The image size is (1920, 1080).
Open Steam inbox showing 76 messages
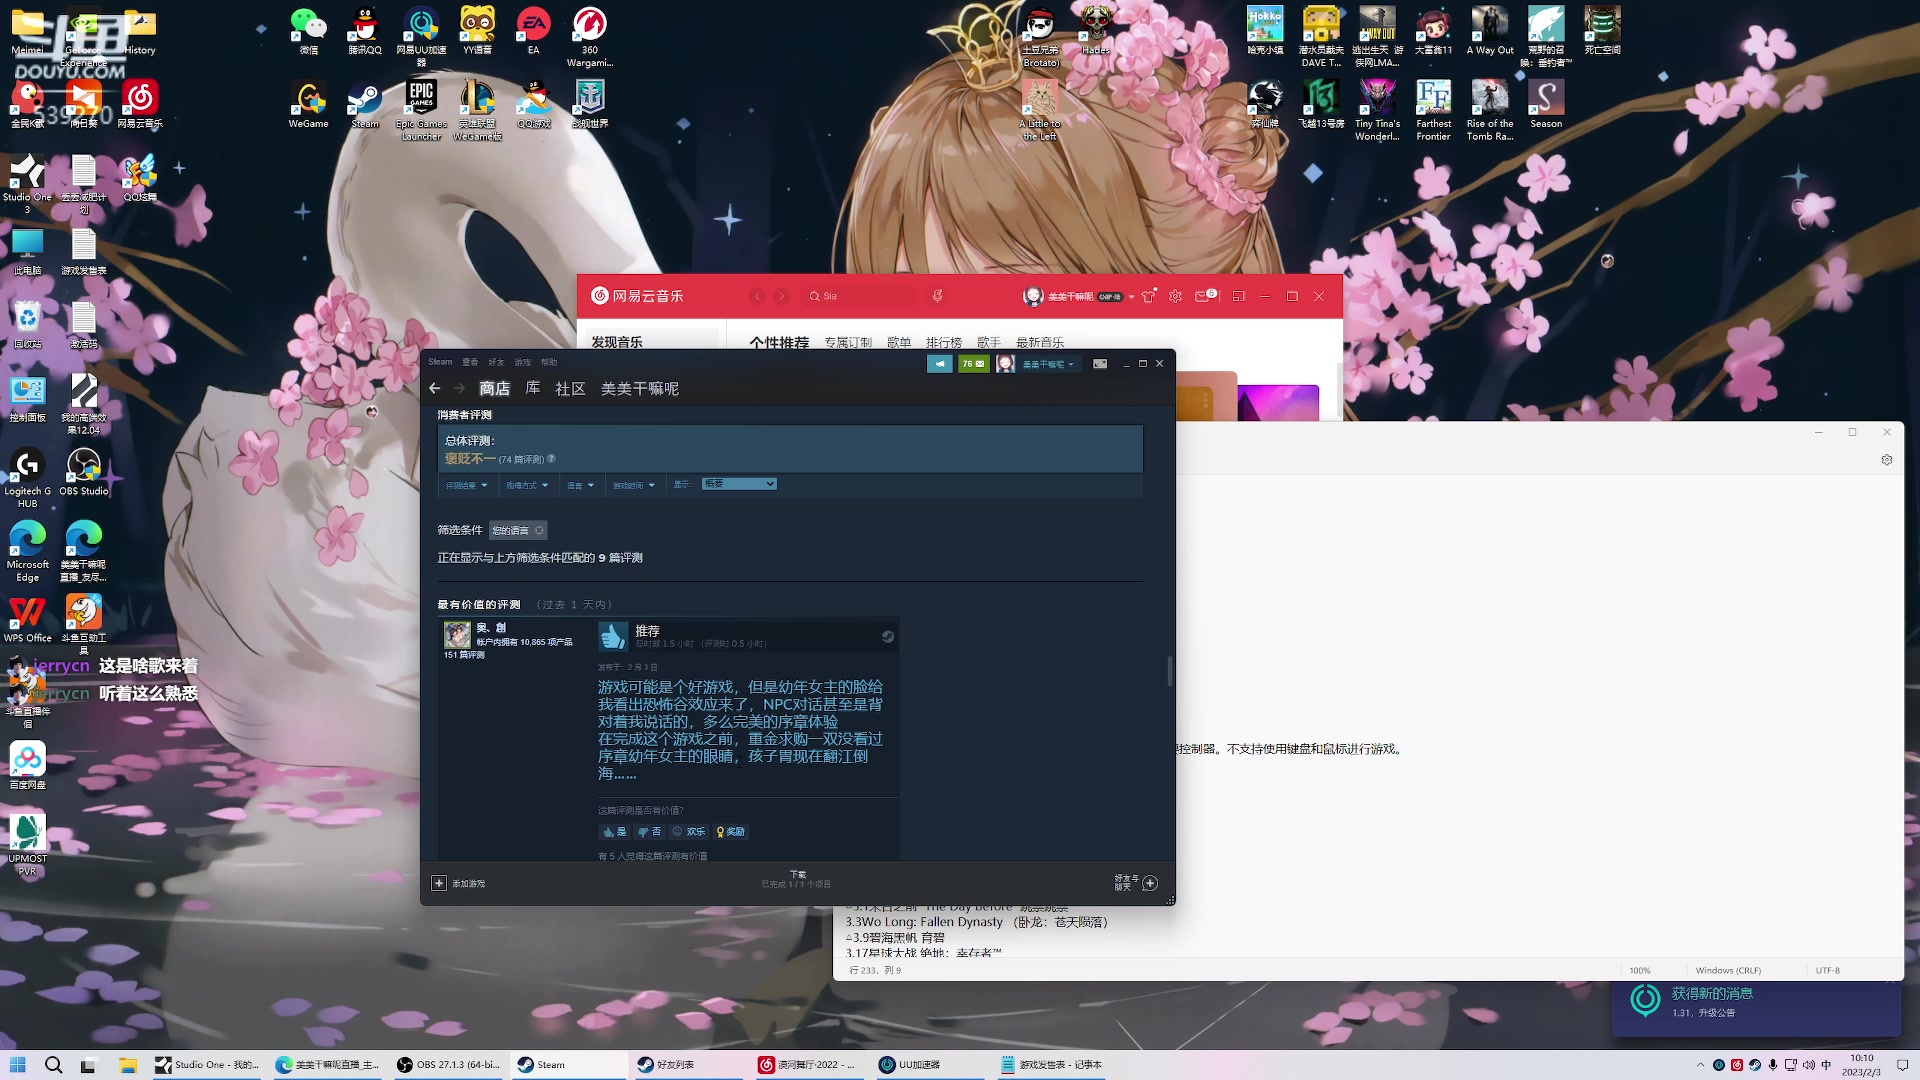(973, 364)
